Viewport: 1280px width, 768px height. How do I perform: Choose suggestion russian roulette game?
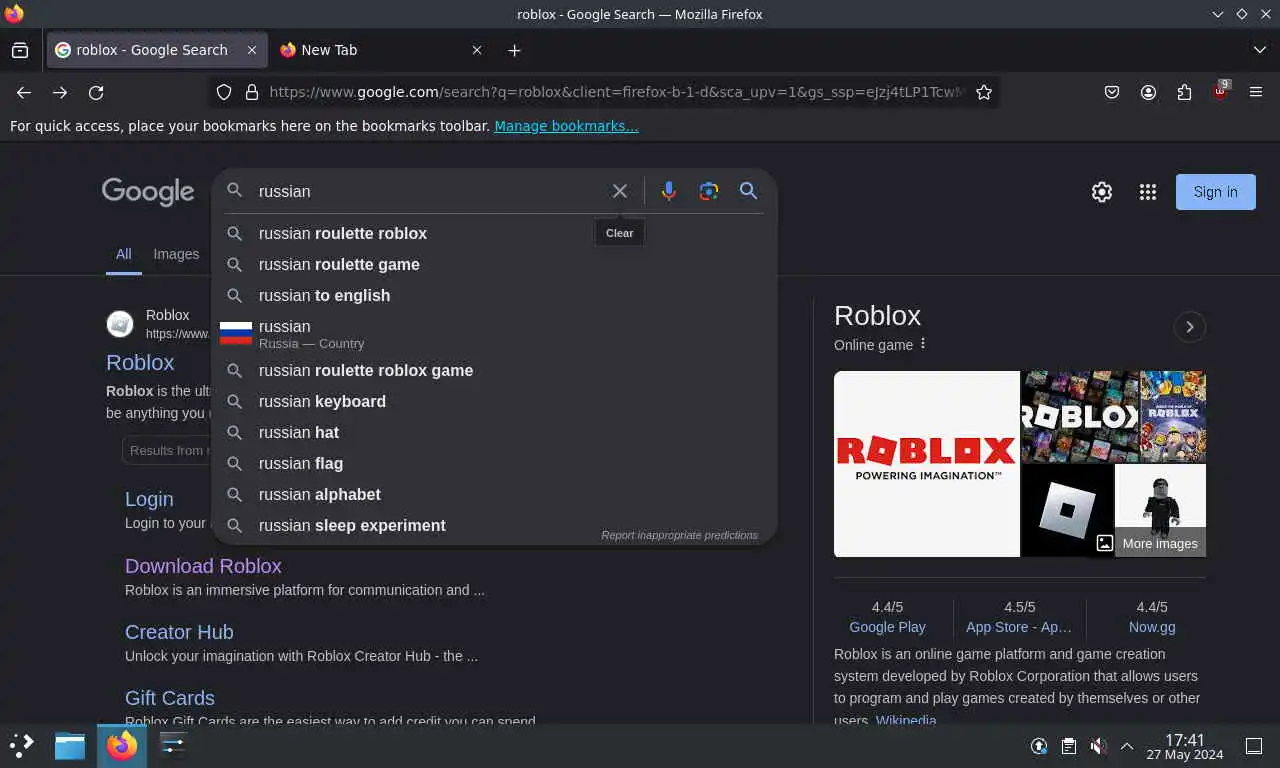(494, 264)
